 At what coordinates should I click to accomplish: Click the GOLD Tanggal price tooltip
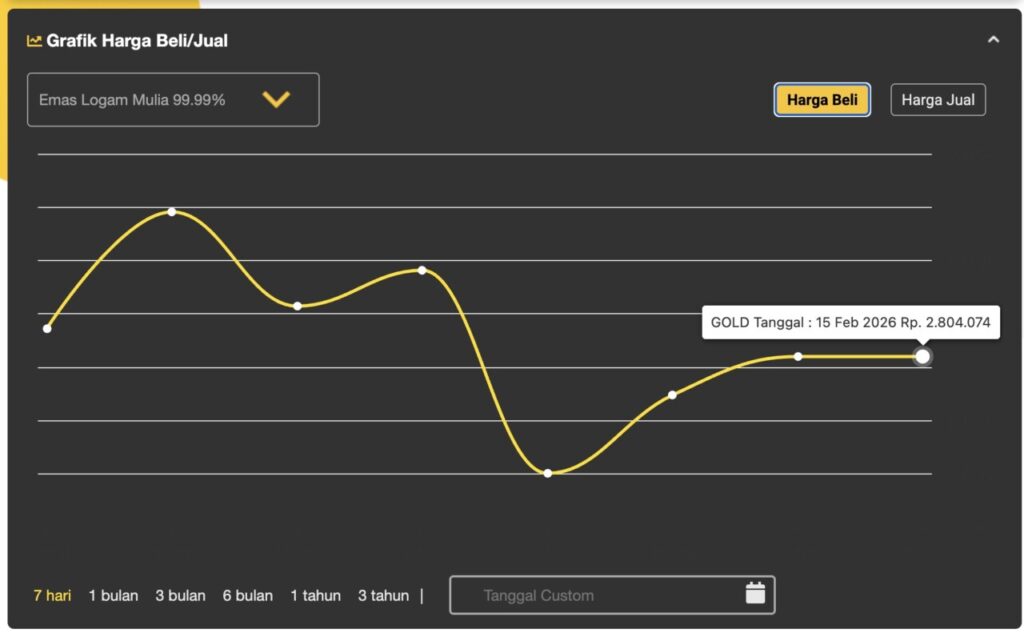(850, 323)
